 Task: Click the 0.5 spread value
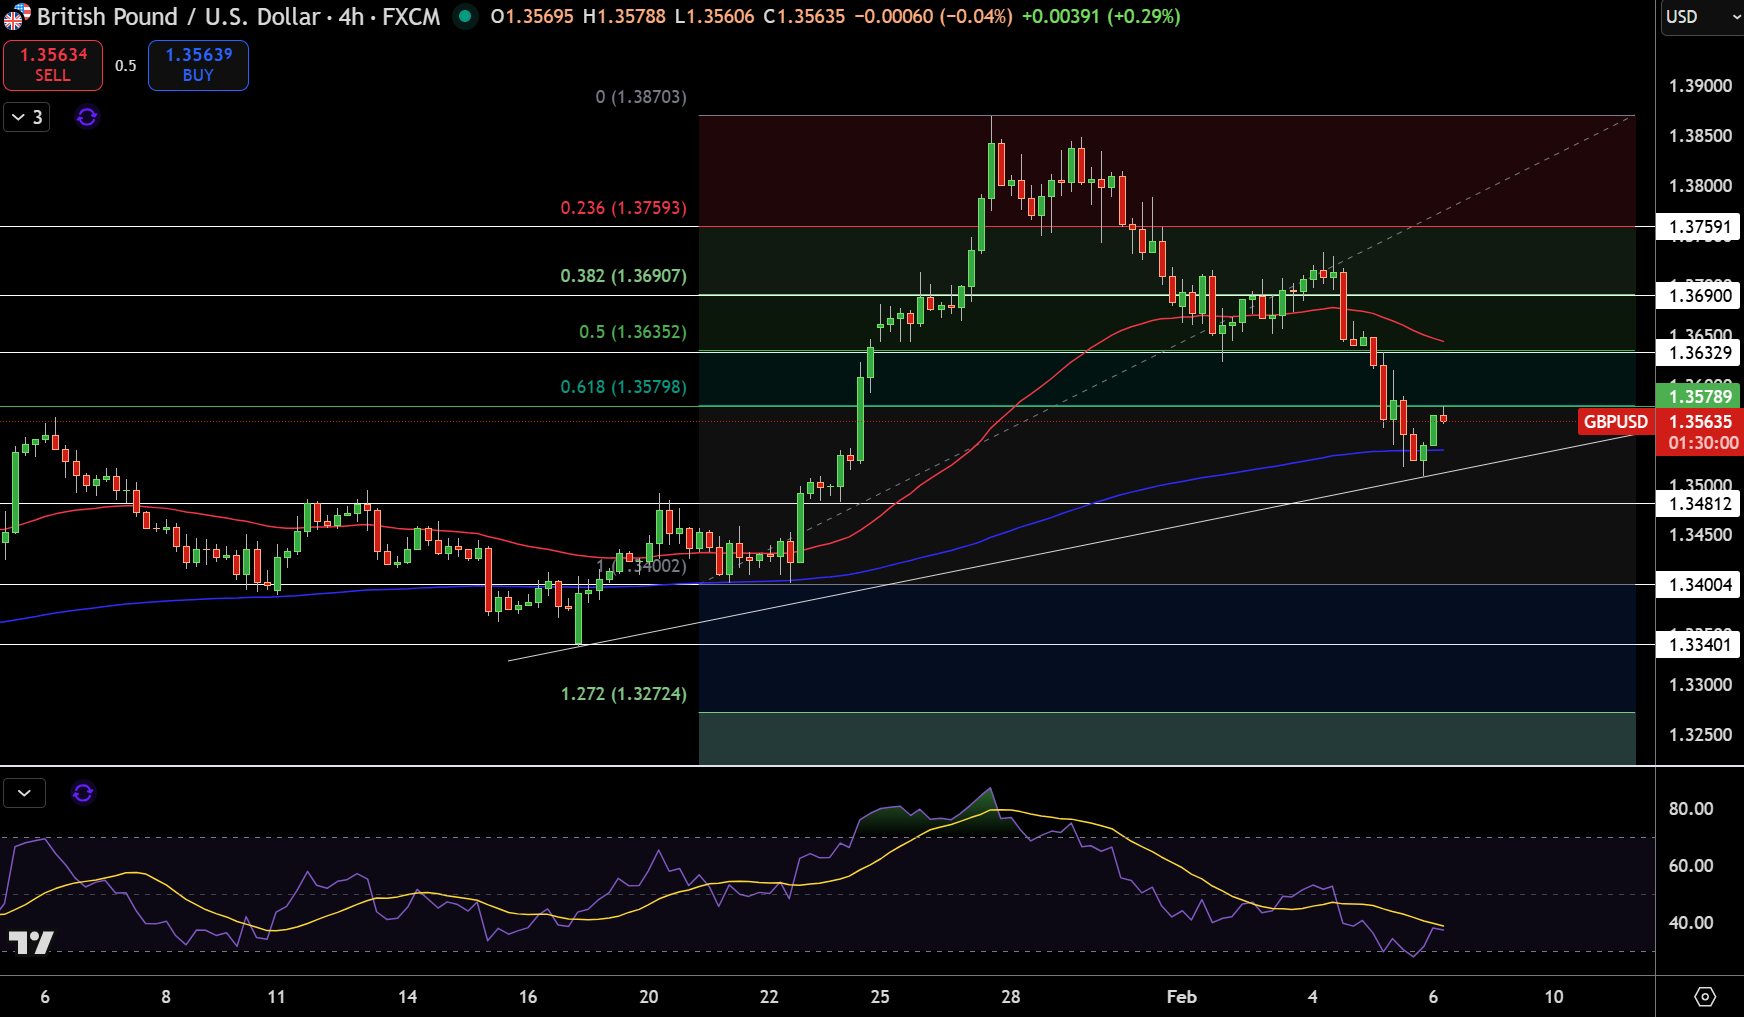click(125, 66)
